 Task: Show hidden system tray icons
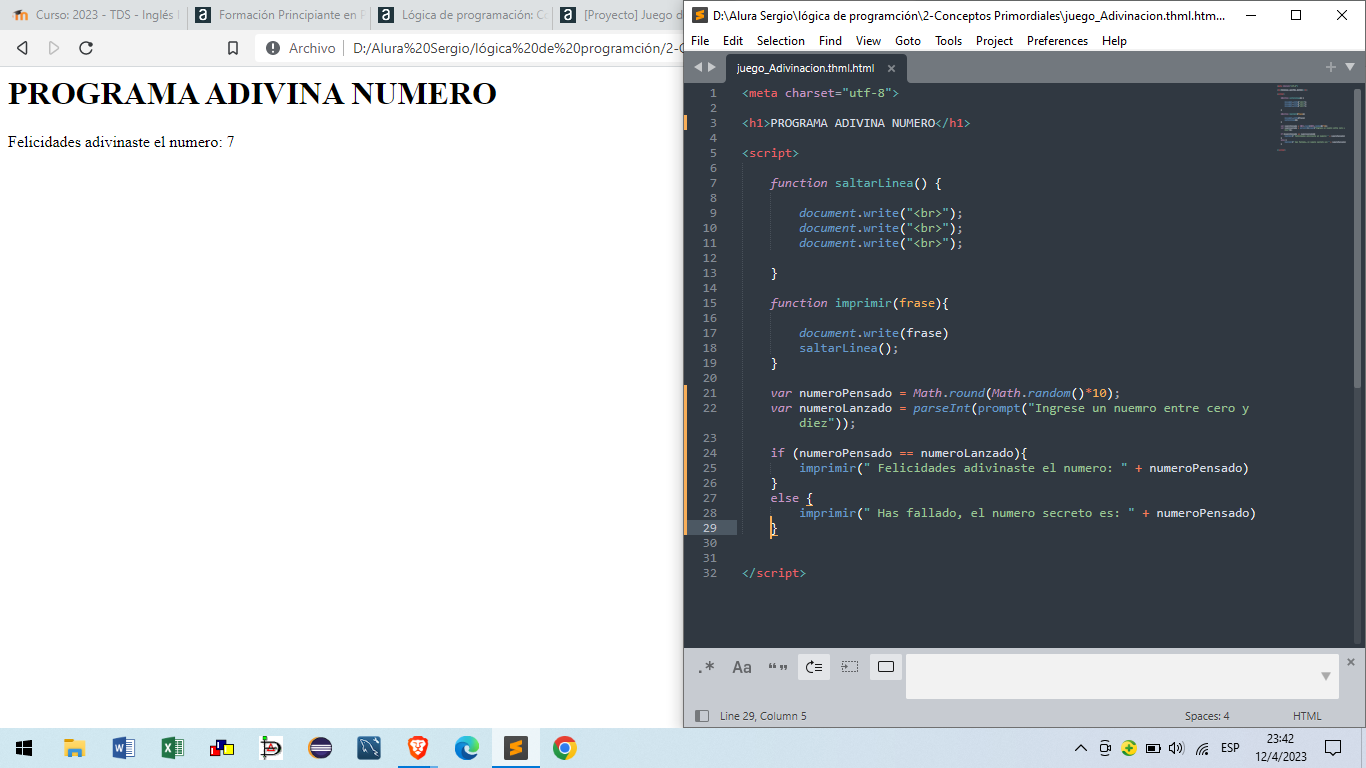pyautogui.click(x=1081, y=748)
